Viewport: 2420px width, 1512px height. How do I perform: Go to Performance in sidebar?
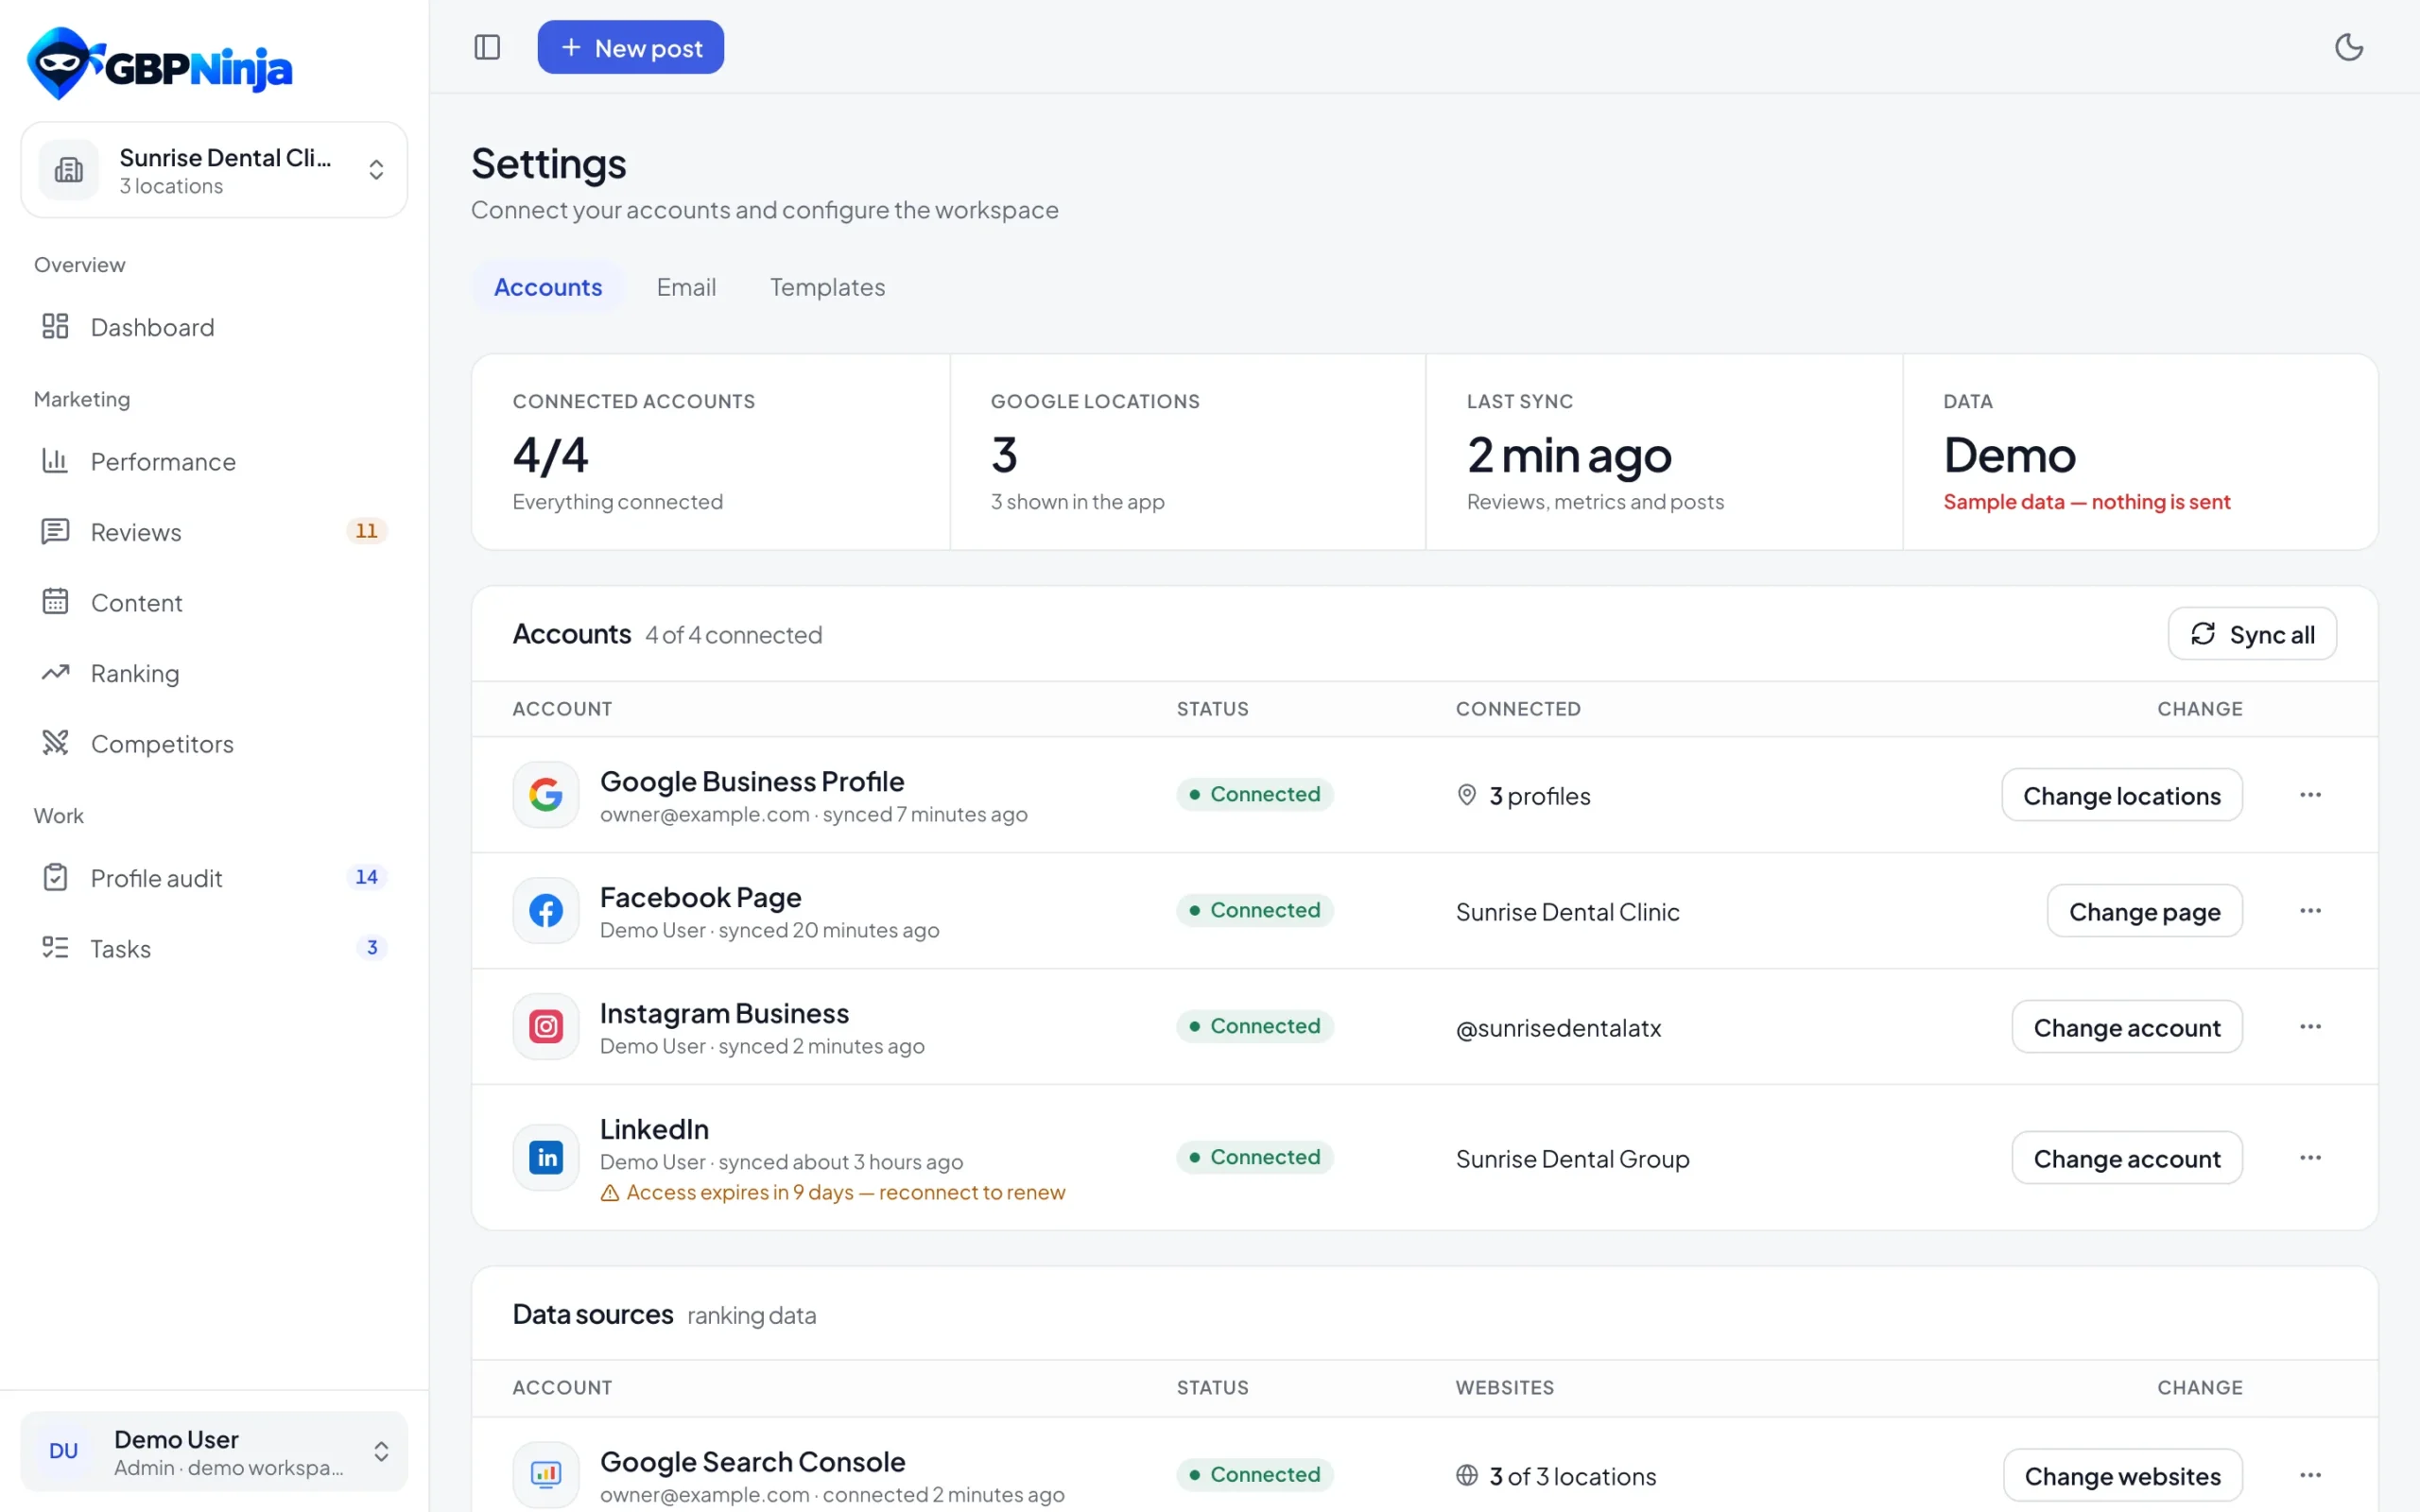point(214,461)
